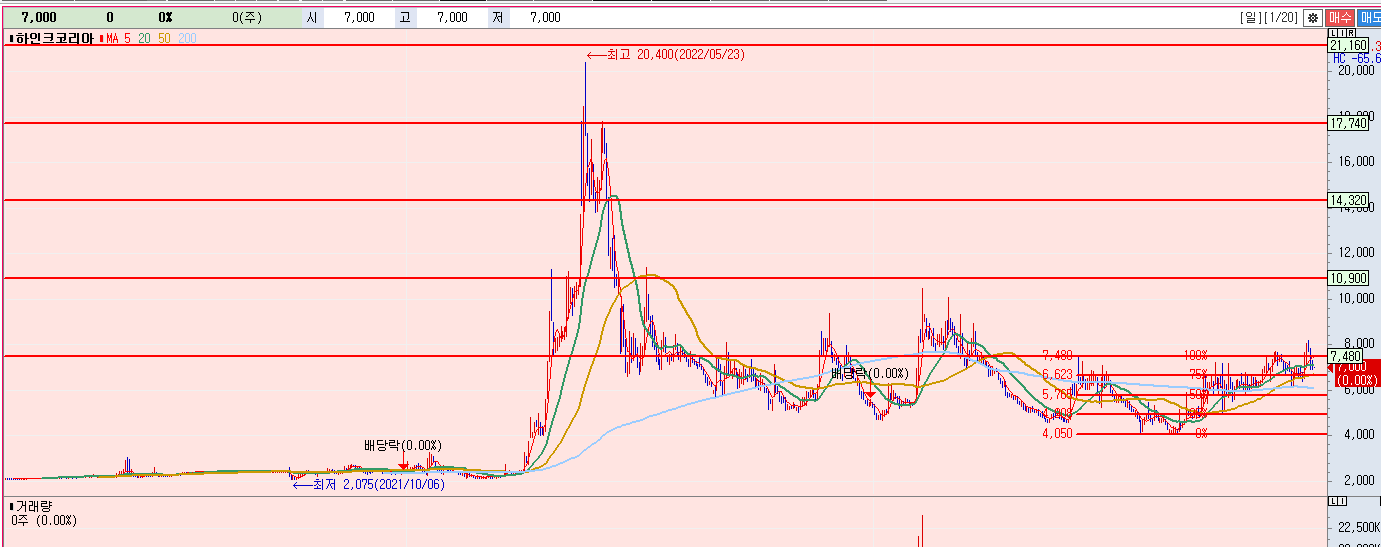This screenshot has width=1381, height=547.
Task: Open chart settings via the gear icon
Action: pyautogui.click(x=1312, y=18)
